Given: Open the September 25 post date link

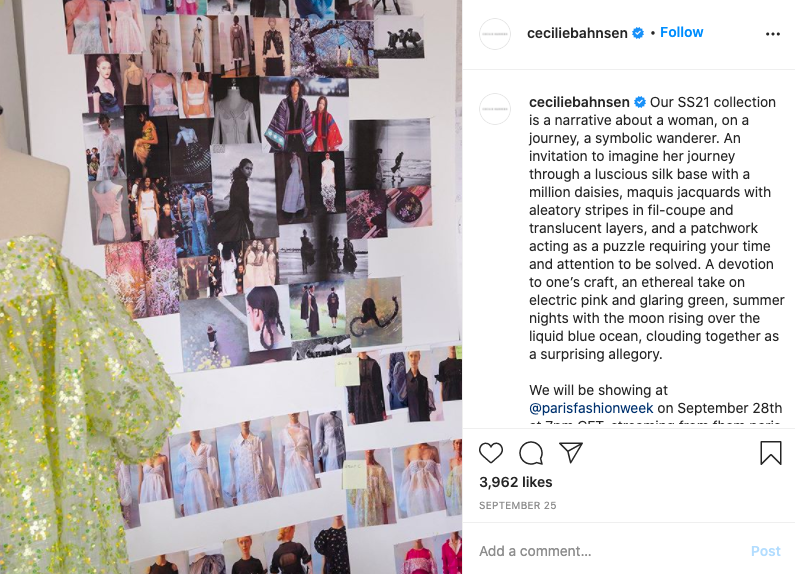Looking at the screenshot, I should (x=518, y=506).
